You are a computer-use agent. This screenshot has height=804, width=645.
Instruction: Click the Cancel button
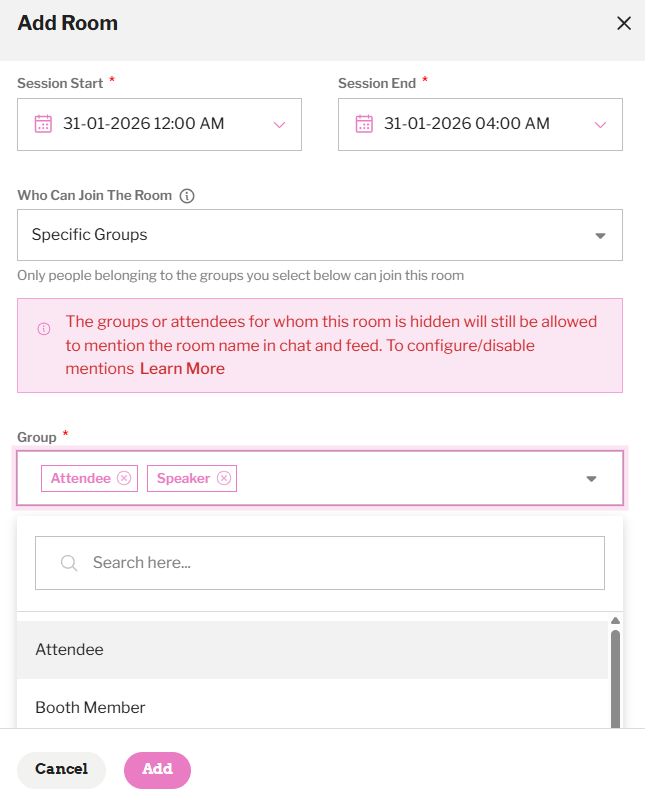click(62, 770)
